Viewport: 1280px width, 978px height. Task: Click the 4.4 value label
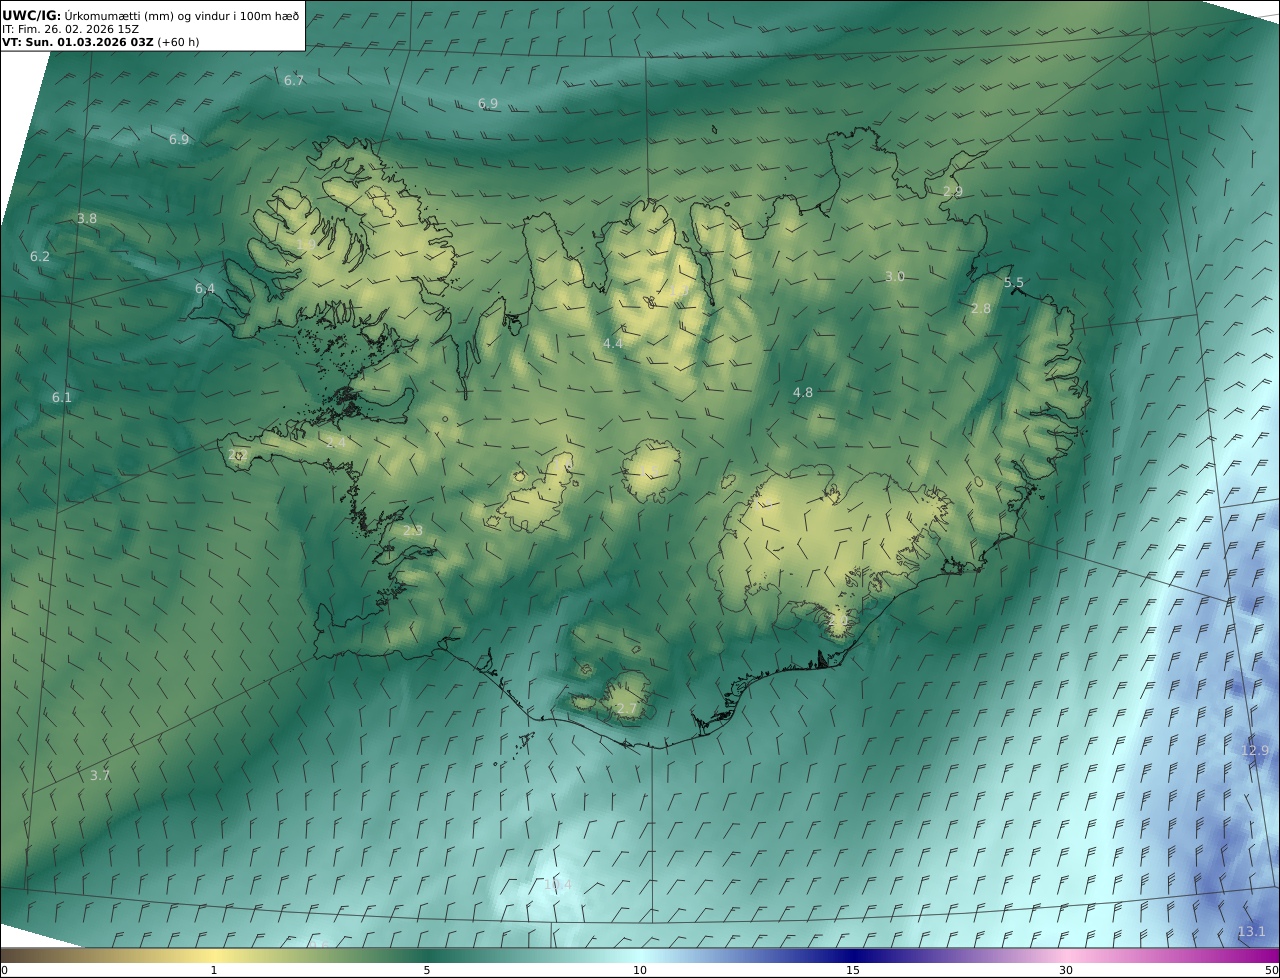click(613, 344)
